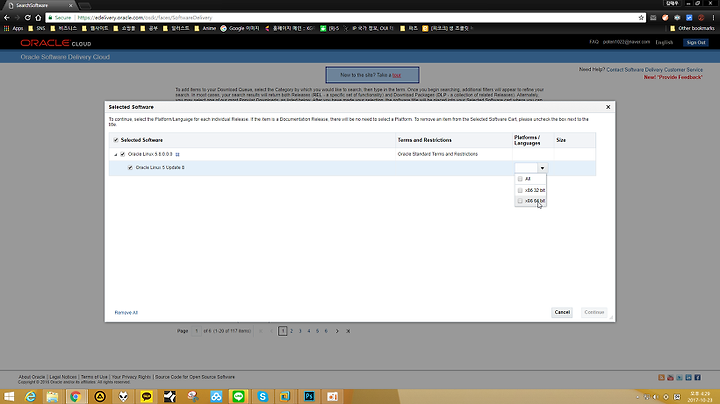Open Contact Software Delivery Customer Service link
The height and width of the screenshot is (404, 720).
(x=654, y=70)
